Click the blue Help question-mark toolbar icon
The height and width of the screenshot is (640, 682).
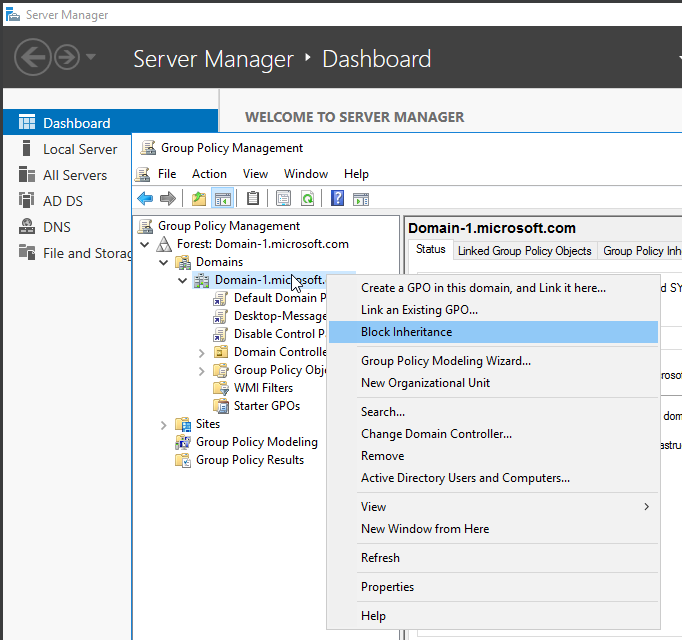point(338,199)
